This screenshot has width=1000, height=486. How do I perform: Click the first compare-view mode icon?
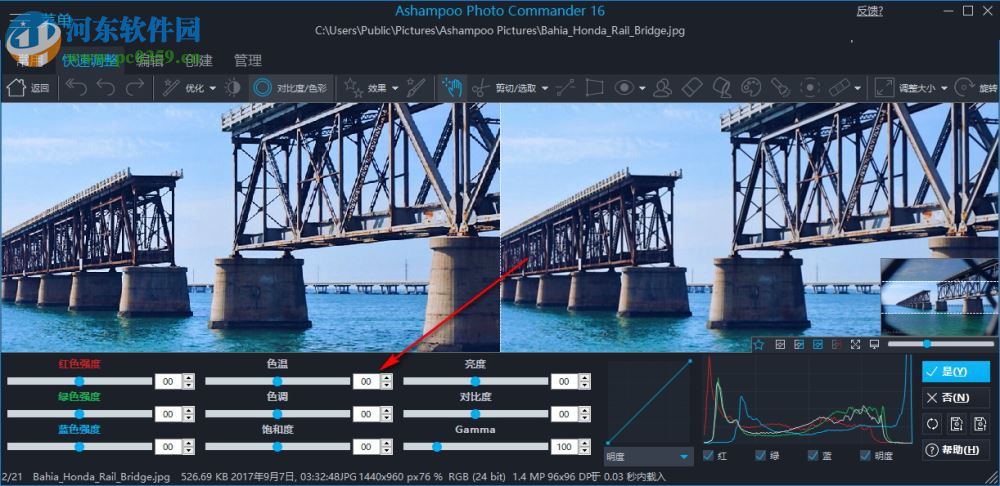click(x=780, y=344)
